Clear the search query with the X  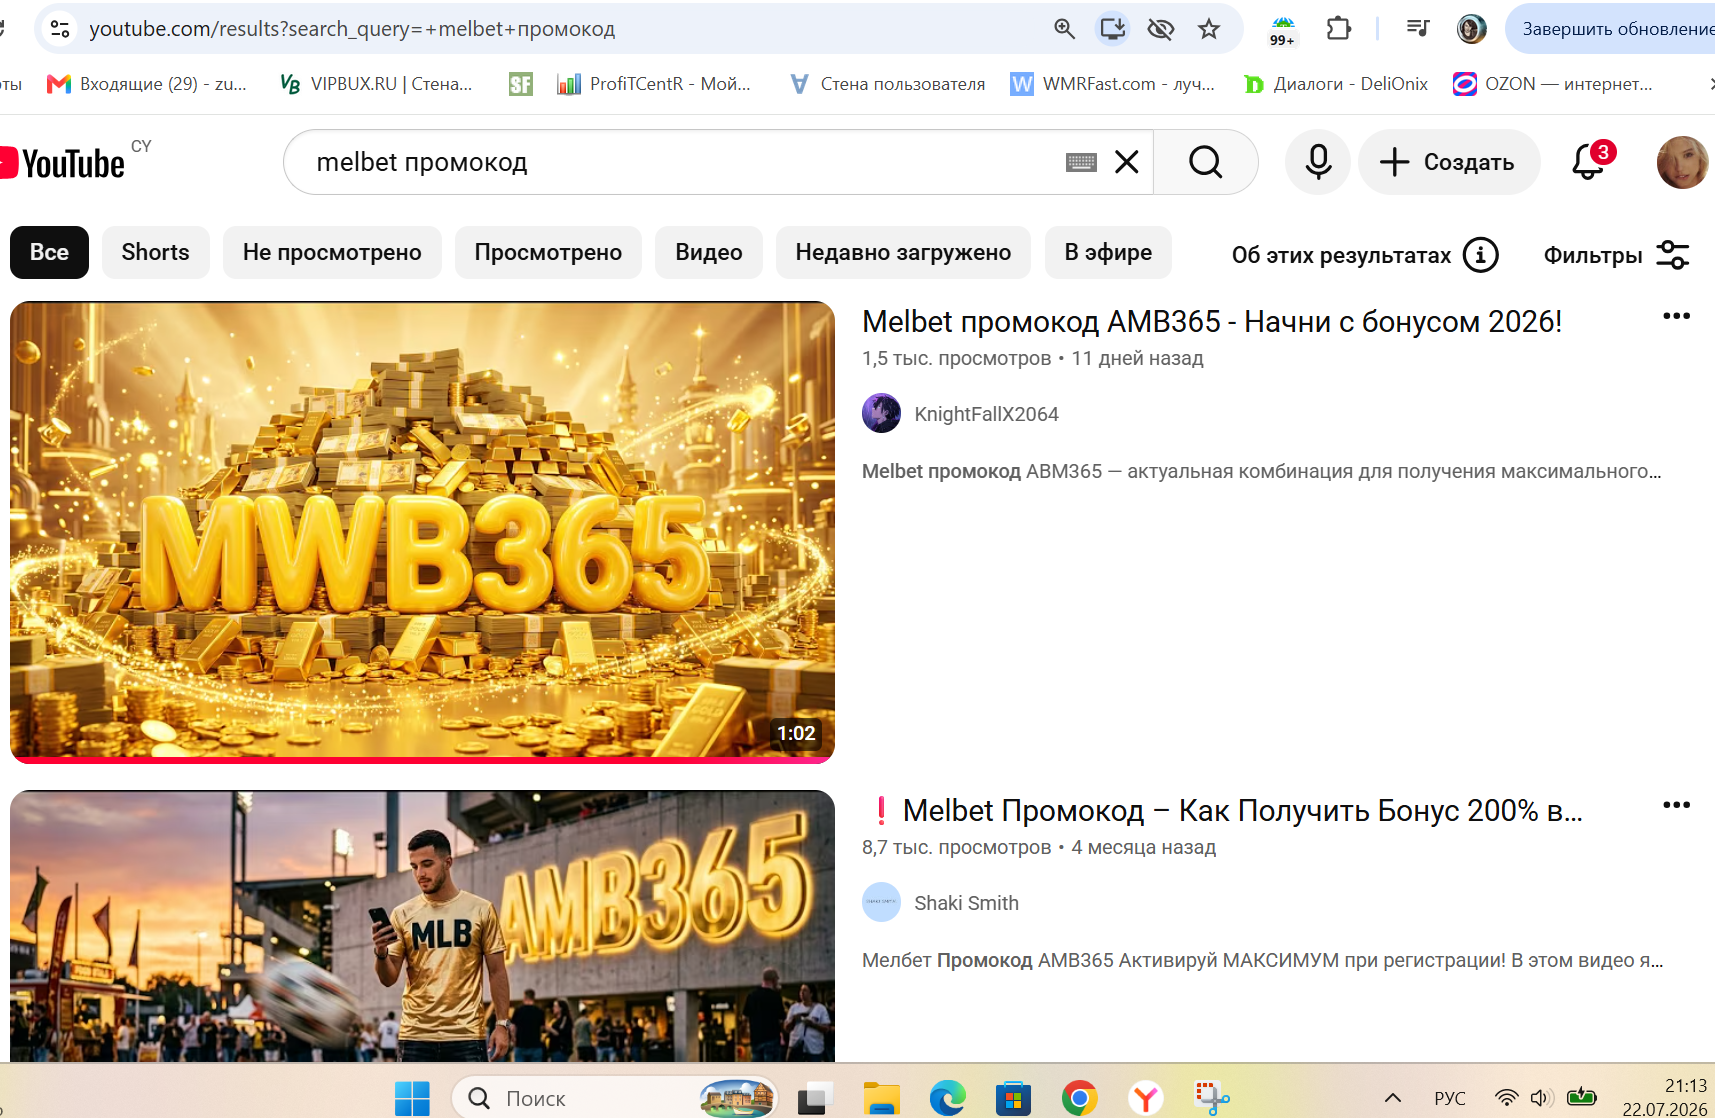[x=1127, y=162]
